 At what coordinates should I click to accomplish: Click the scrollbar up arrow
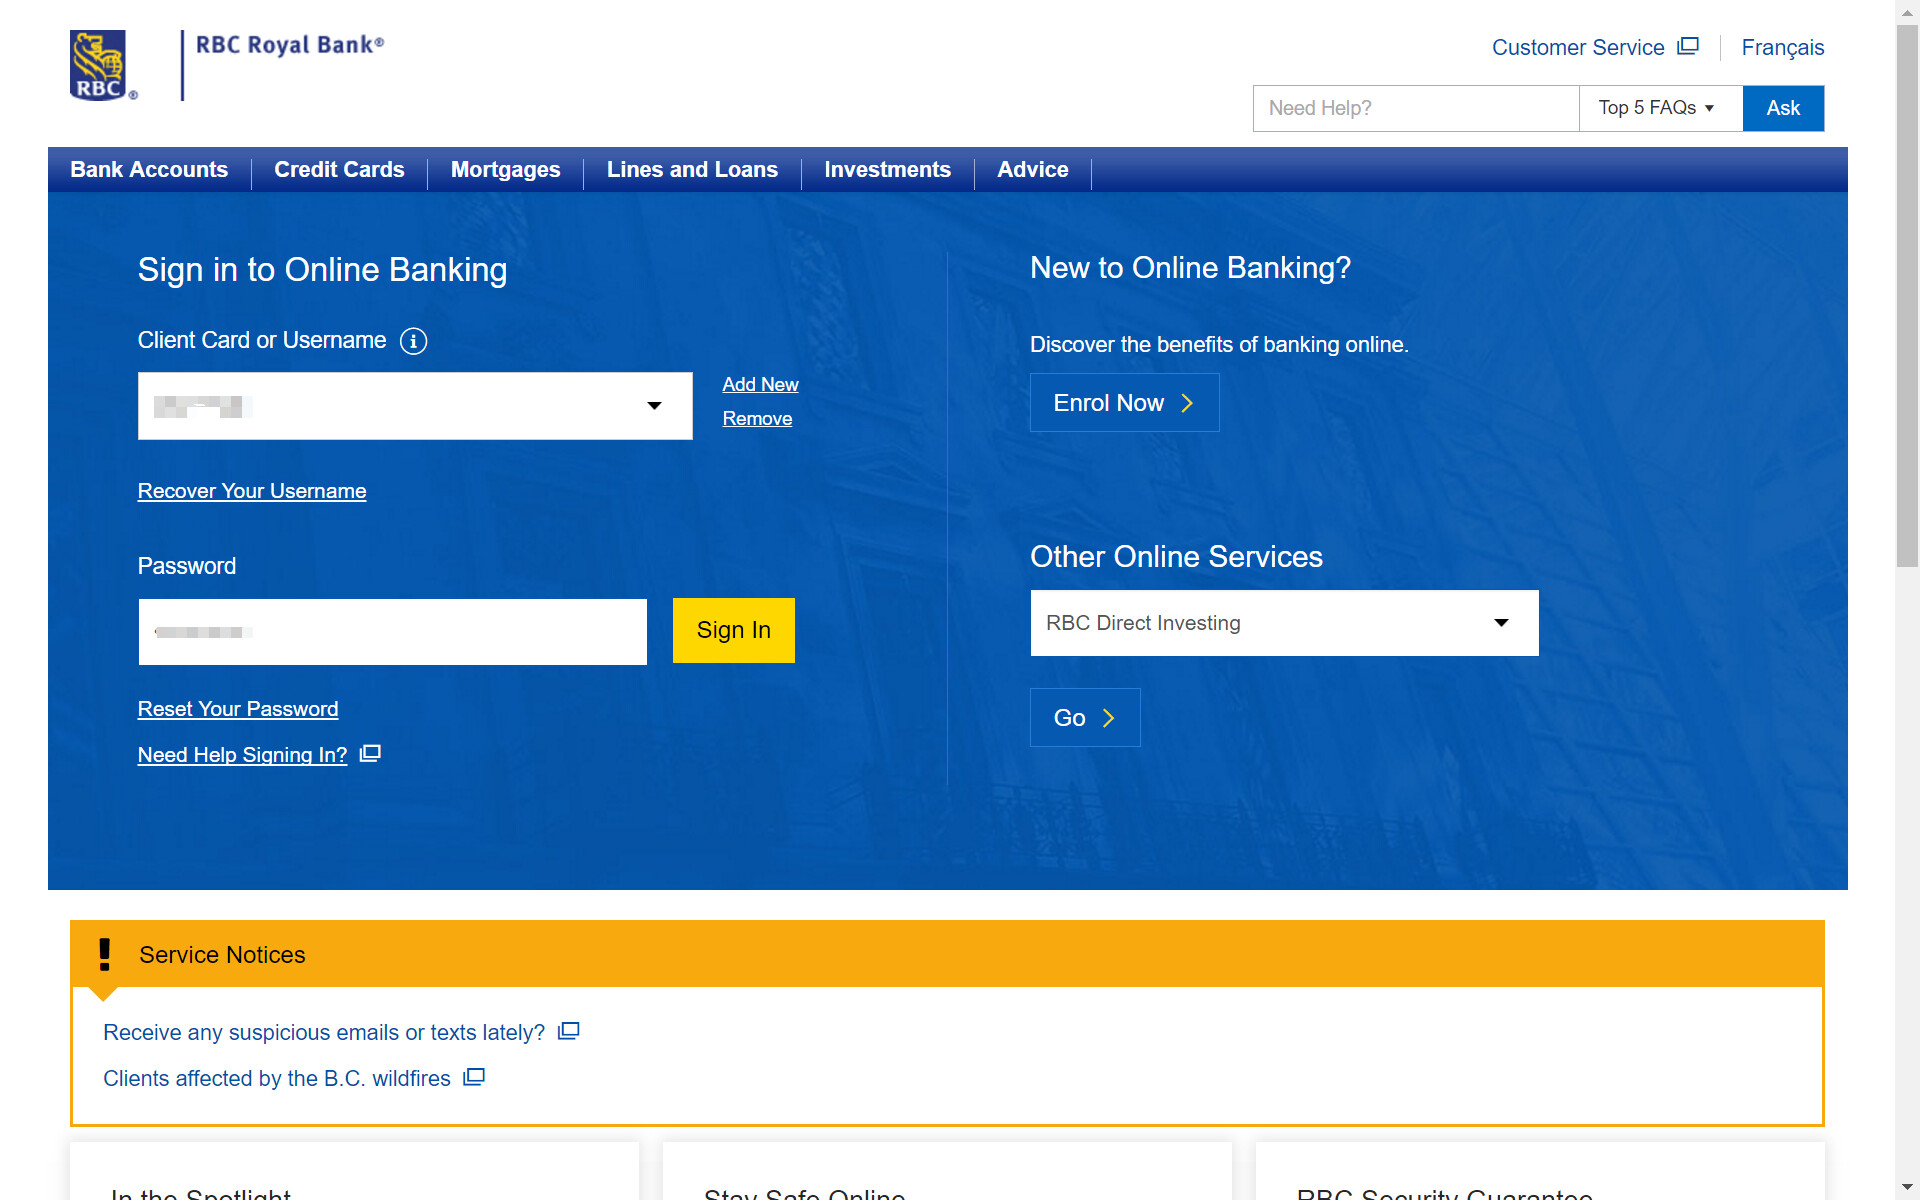1907,12
